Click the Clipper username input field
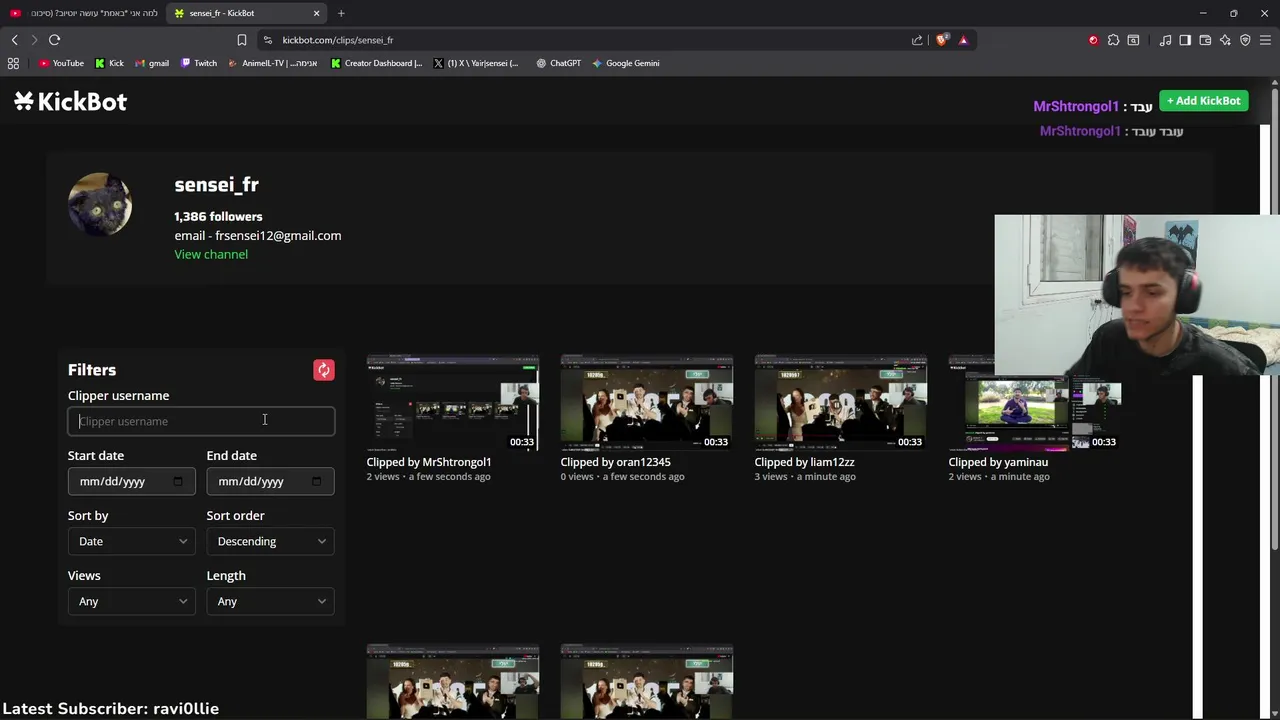Screen dimensions: 1280x720 201,421
